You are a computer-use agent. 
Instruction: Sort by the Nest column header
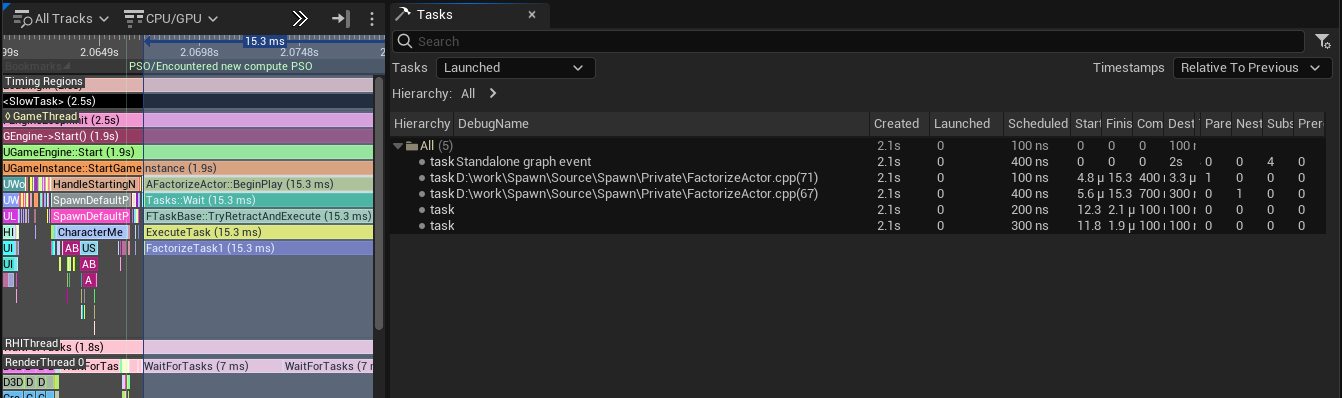tap(1248, 124)
